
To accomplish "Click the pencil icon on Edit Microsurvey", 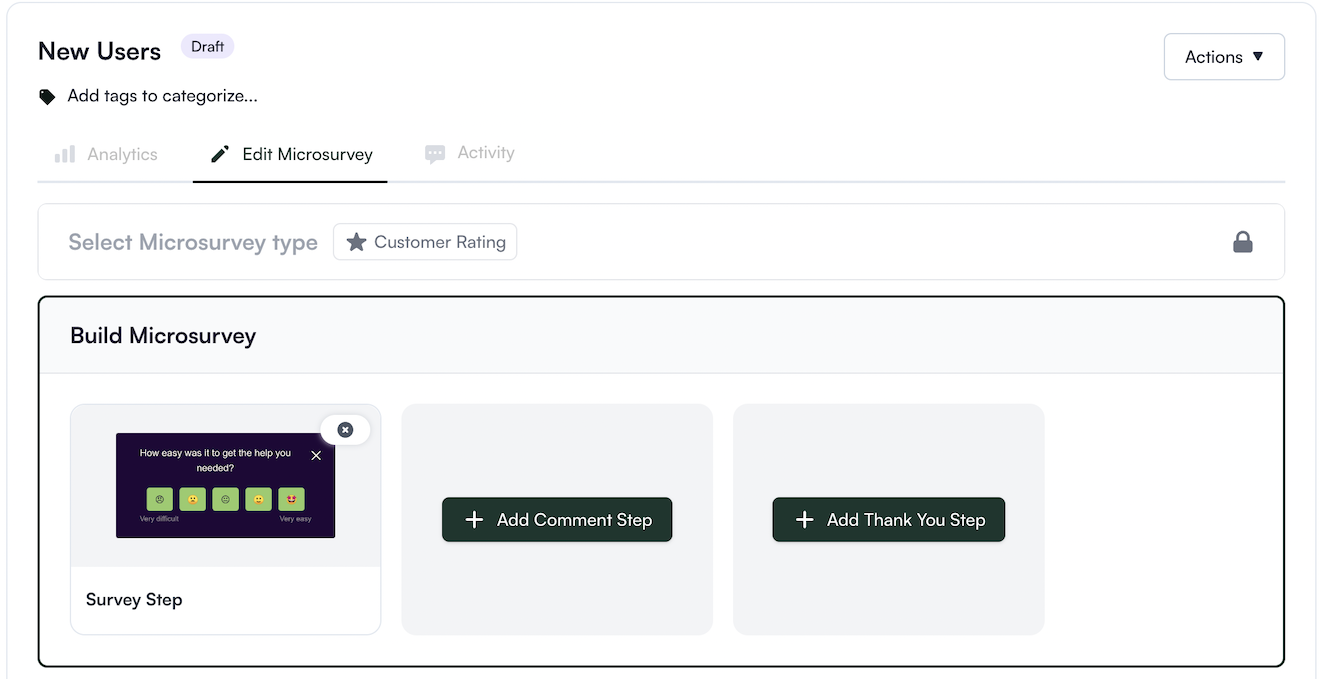I will click(220, 154).
